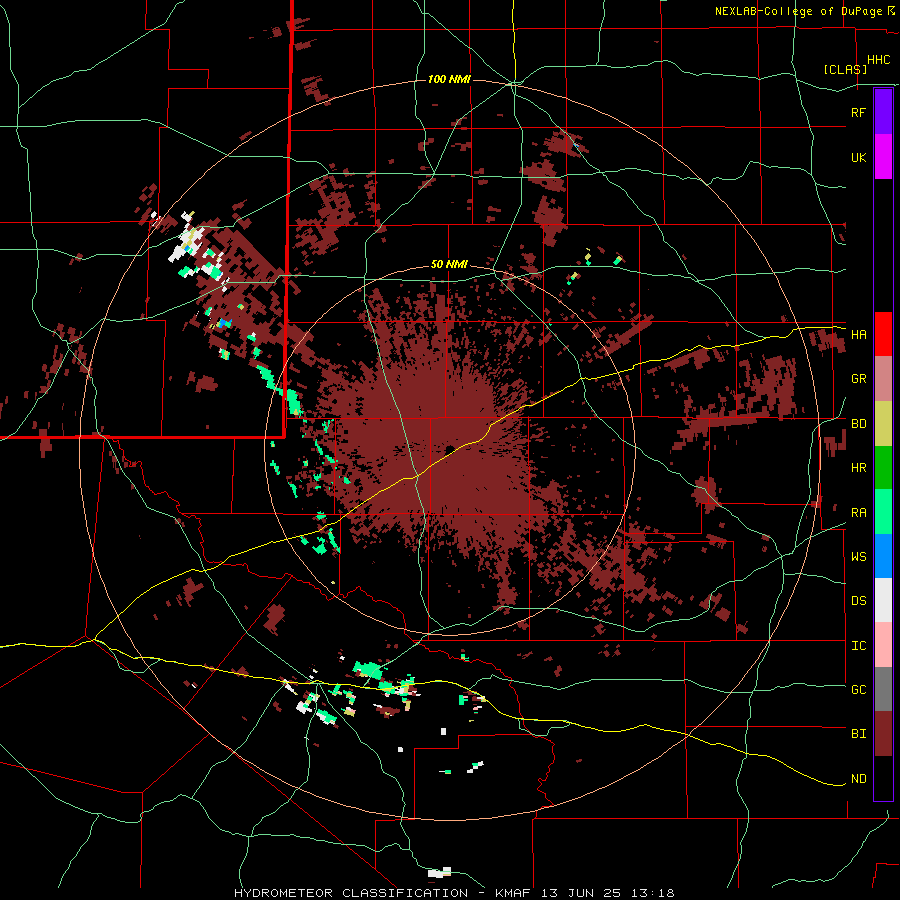The image size is (900, 900).
Task: Click the 100 NMI range ring label
Action: click(449, 79)
